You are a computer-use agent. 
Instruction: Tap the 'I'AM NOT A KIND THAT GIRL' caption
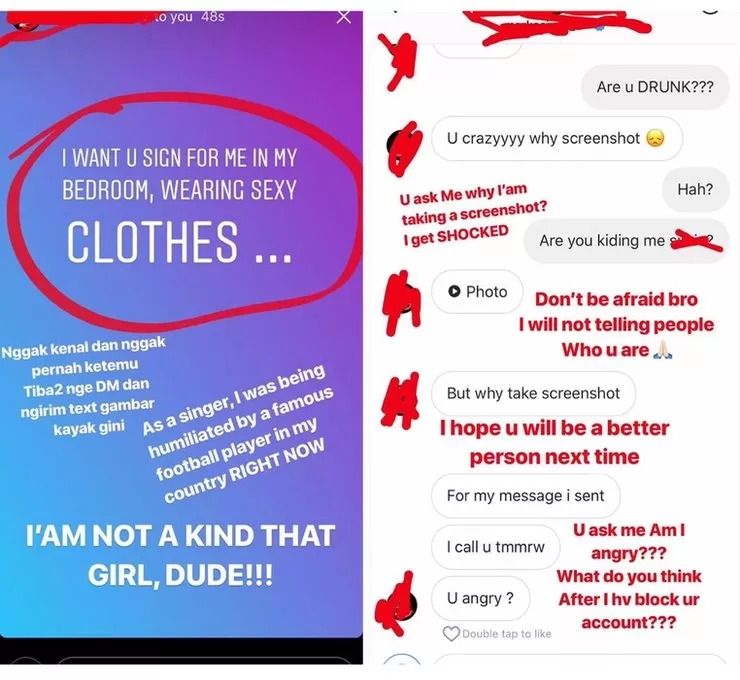coord(180,555)
